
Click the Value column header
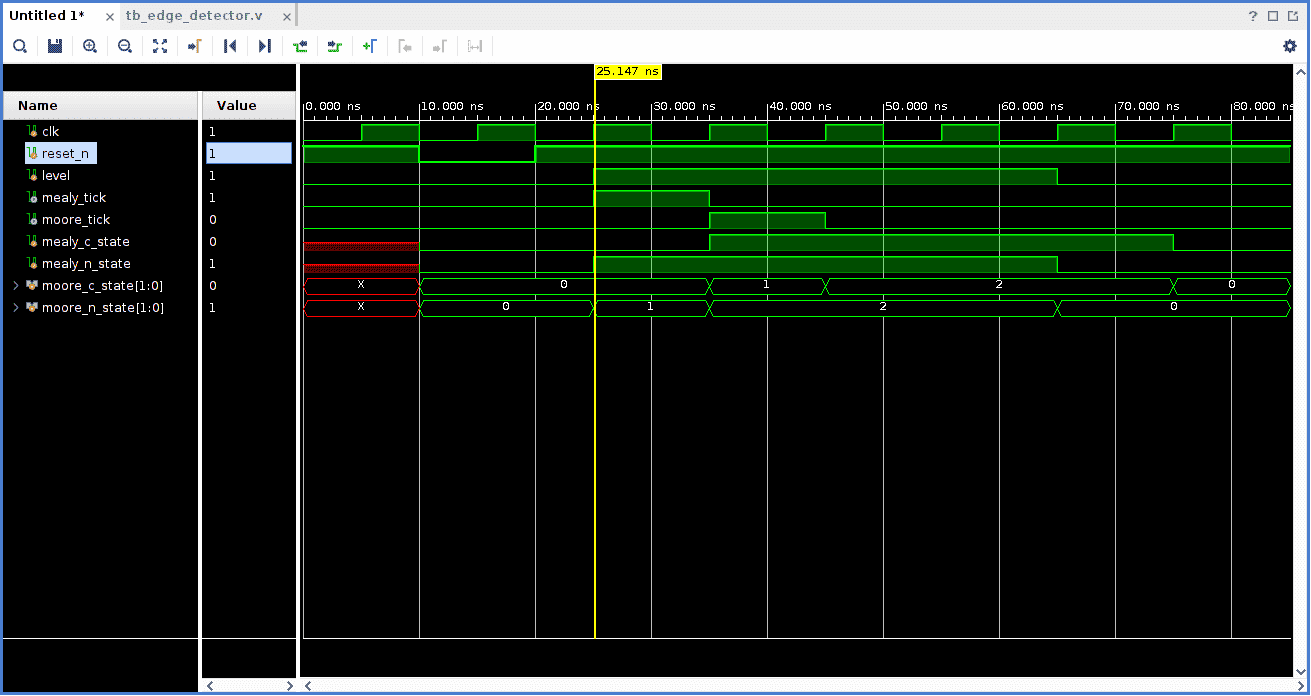pos(249,106)
